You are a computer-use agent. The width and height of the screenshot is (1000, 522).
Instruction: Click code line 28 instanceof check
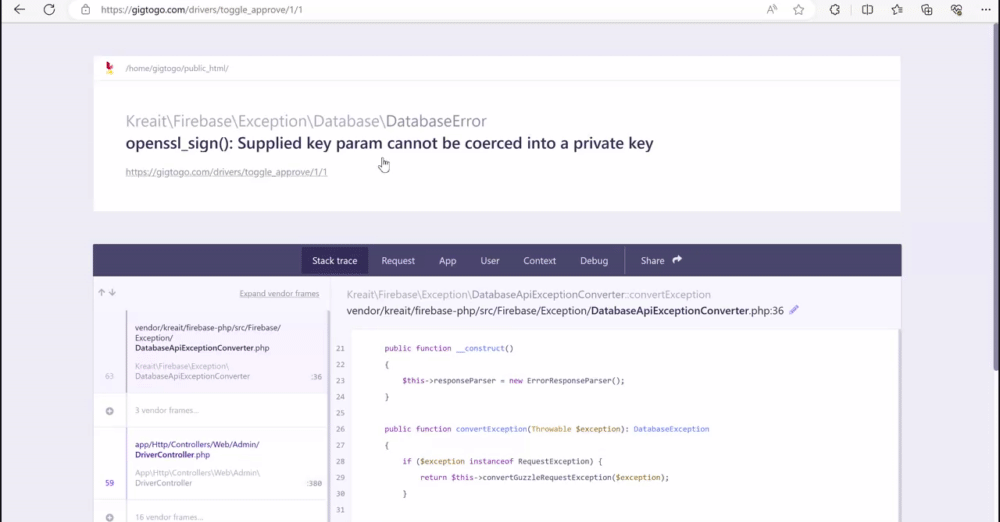(502, 461)
